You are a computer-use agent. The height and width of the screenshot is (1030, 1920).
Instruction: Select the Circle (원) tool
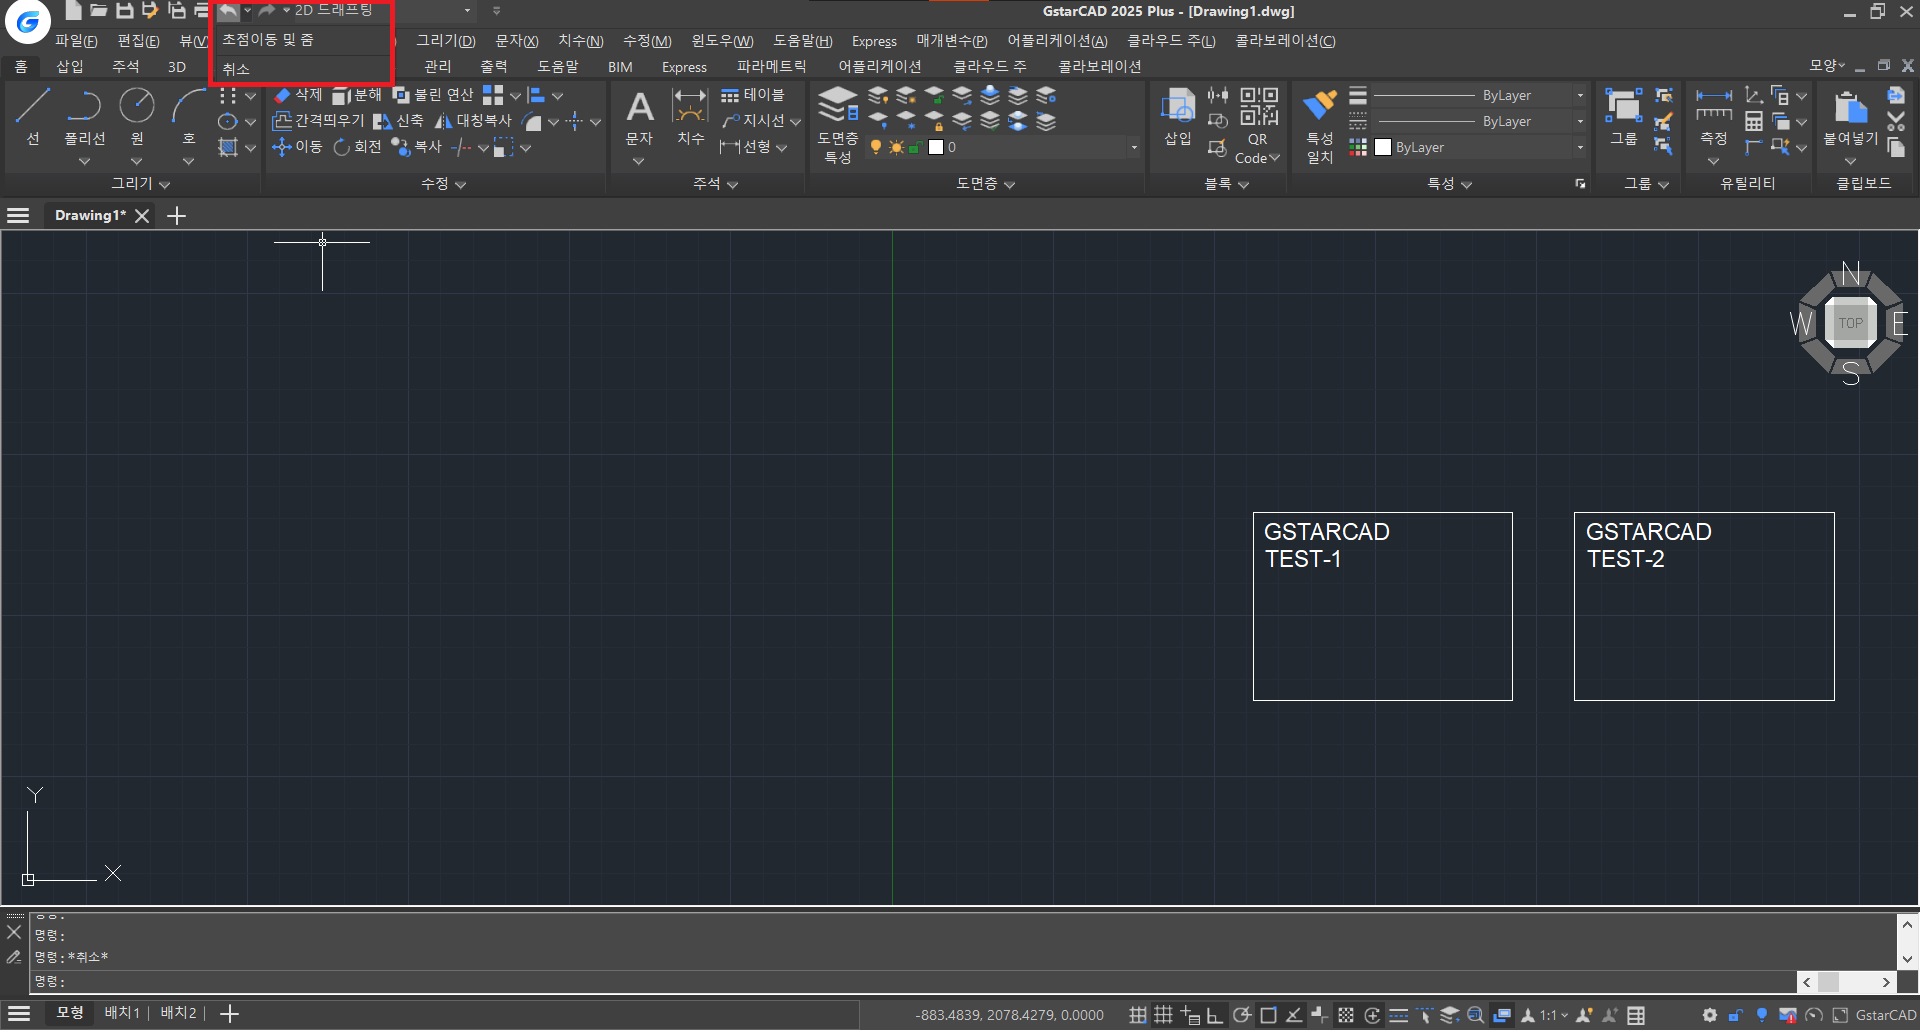tap(137, 118)
